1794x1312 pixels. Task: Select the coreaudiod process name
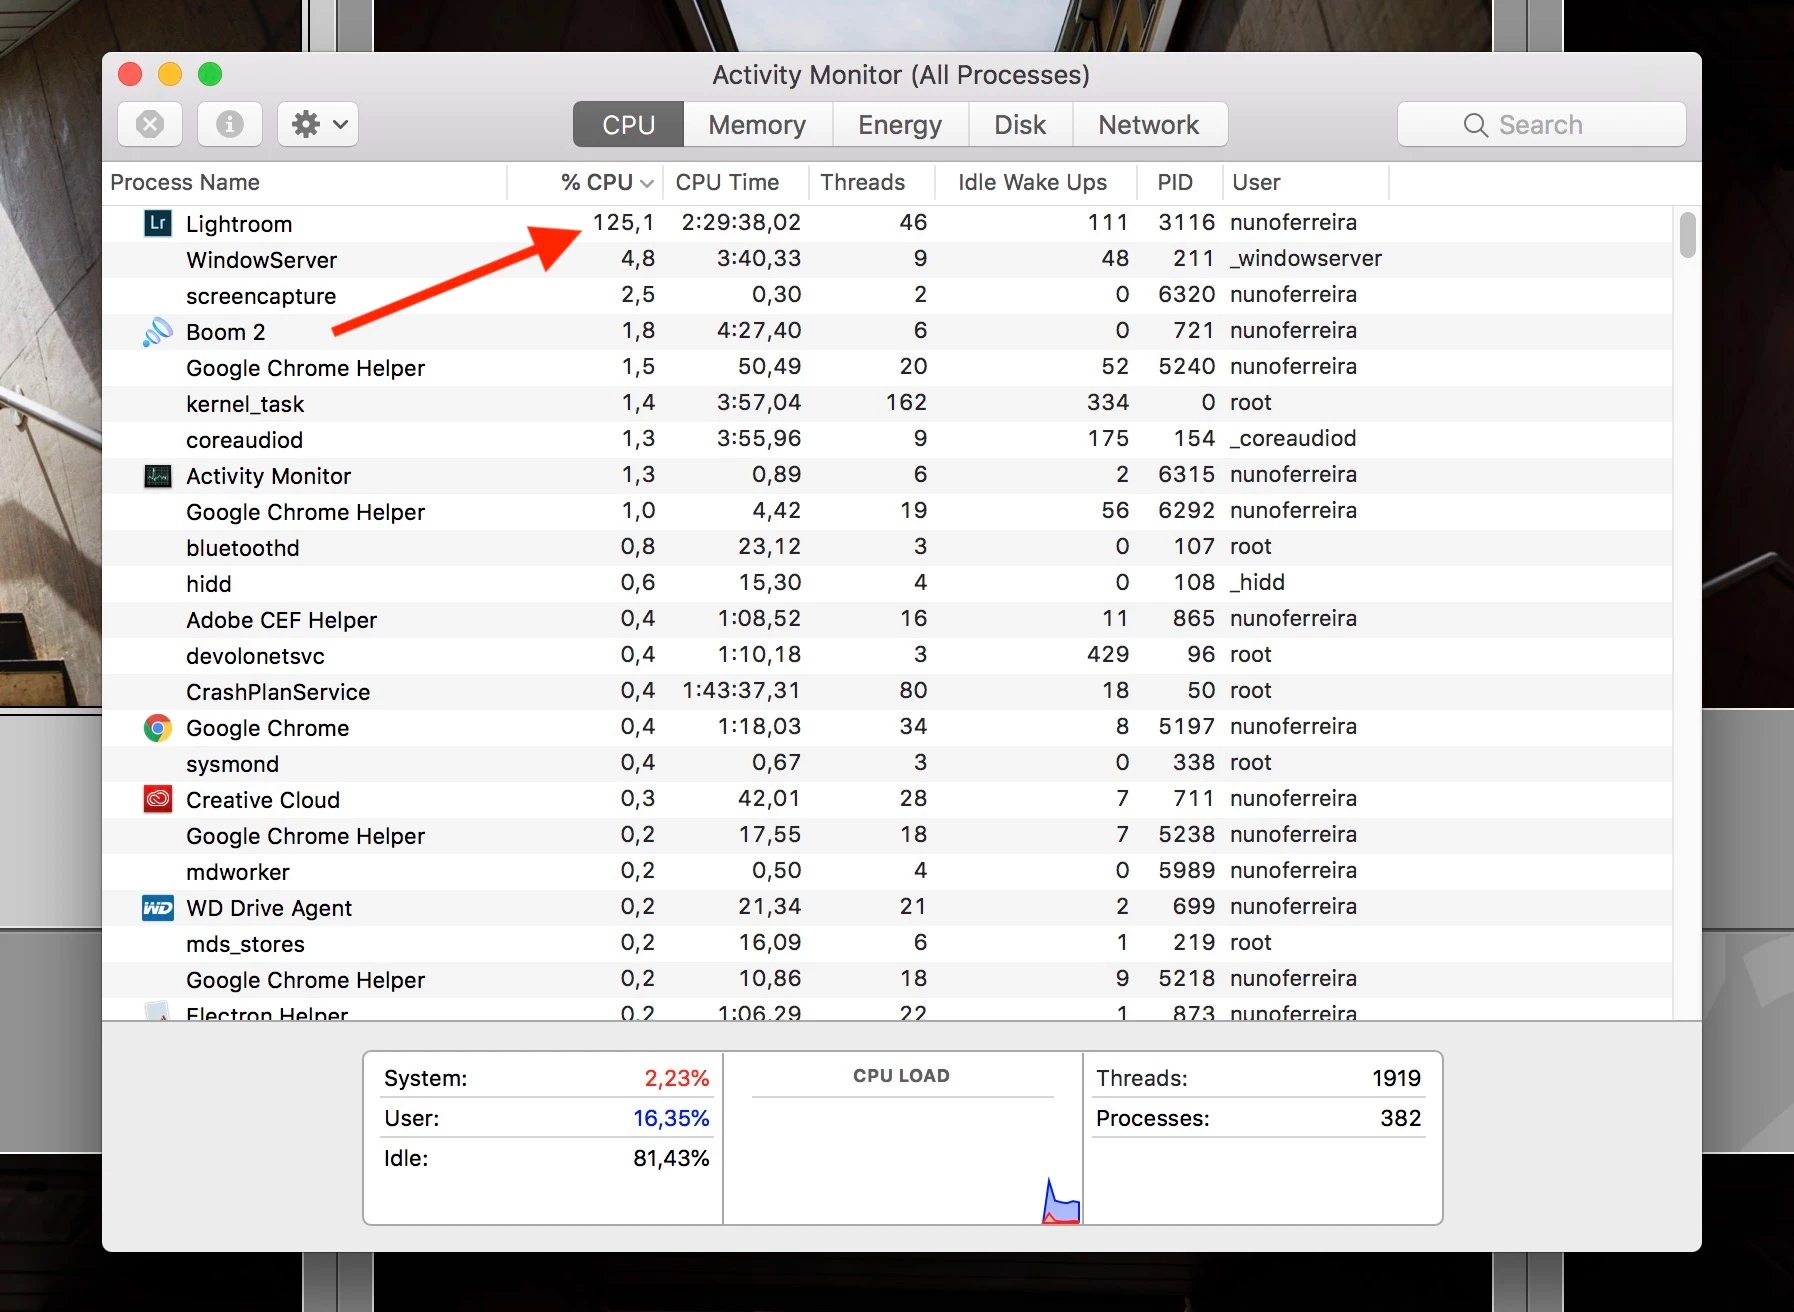(244, 439)
